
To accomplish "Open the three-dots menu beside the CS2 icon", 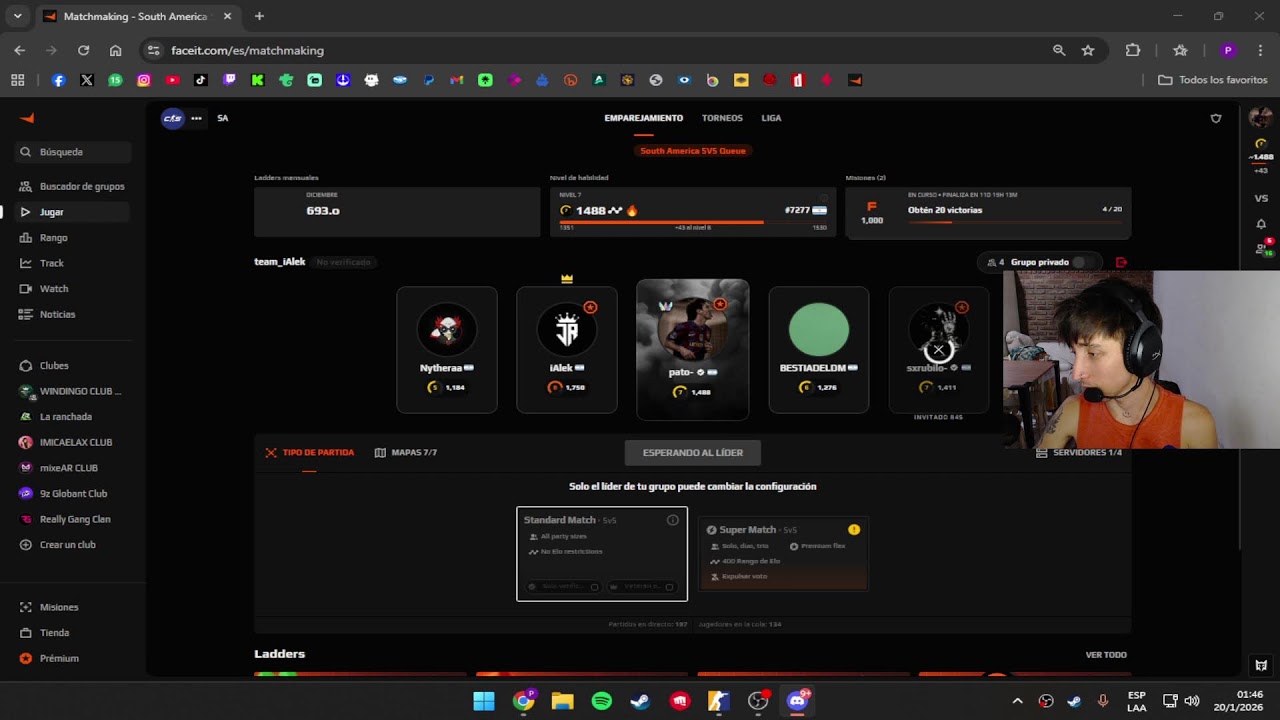I will [x=196, y=118].
